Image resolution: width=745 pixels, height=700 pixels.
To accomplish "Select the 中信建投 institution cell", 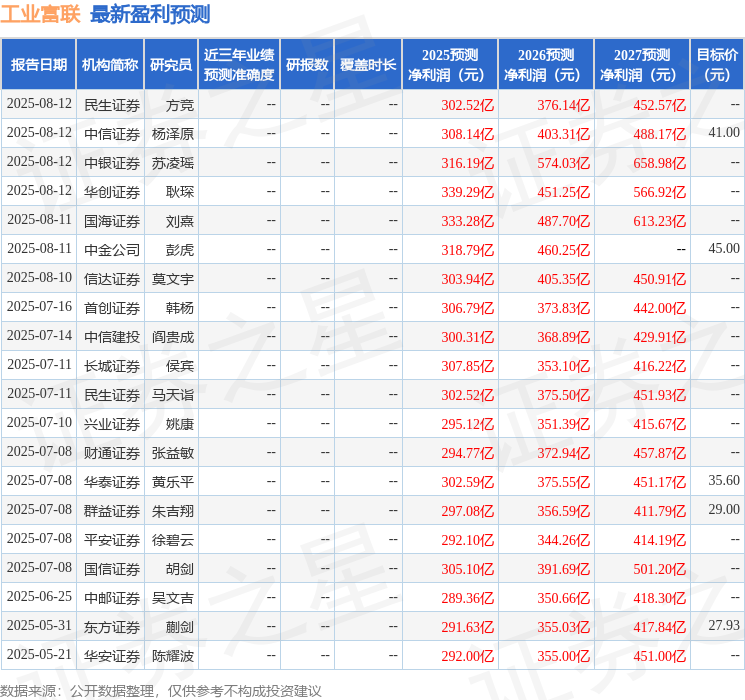I will [112, 337].
